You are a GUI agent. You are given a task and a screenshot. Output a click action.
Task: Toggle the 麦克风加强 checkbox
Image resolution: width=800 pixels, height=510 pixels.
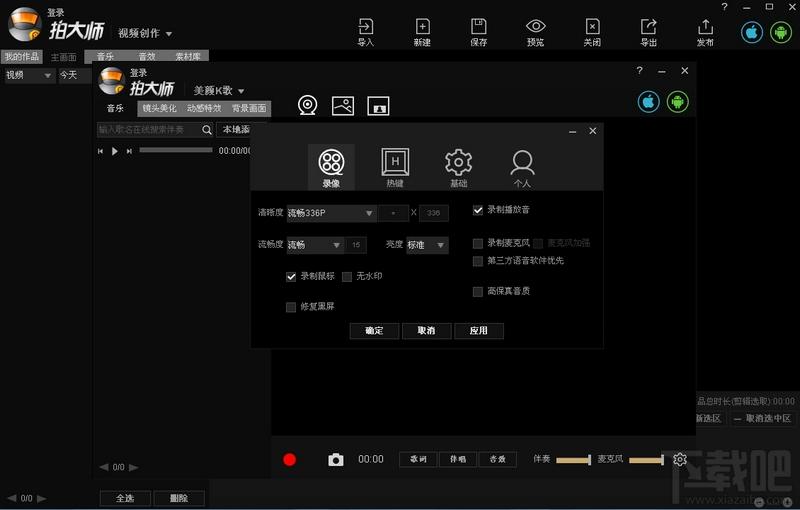click(538, 243)
